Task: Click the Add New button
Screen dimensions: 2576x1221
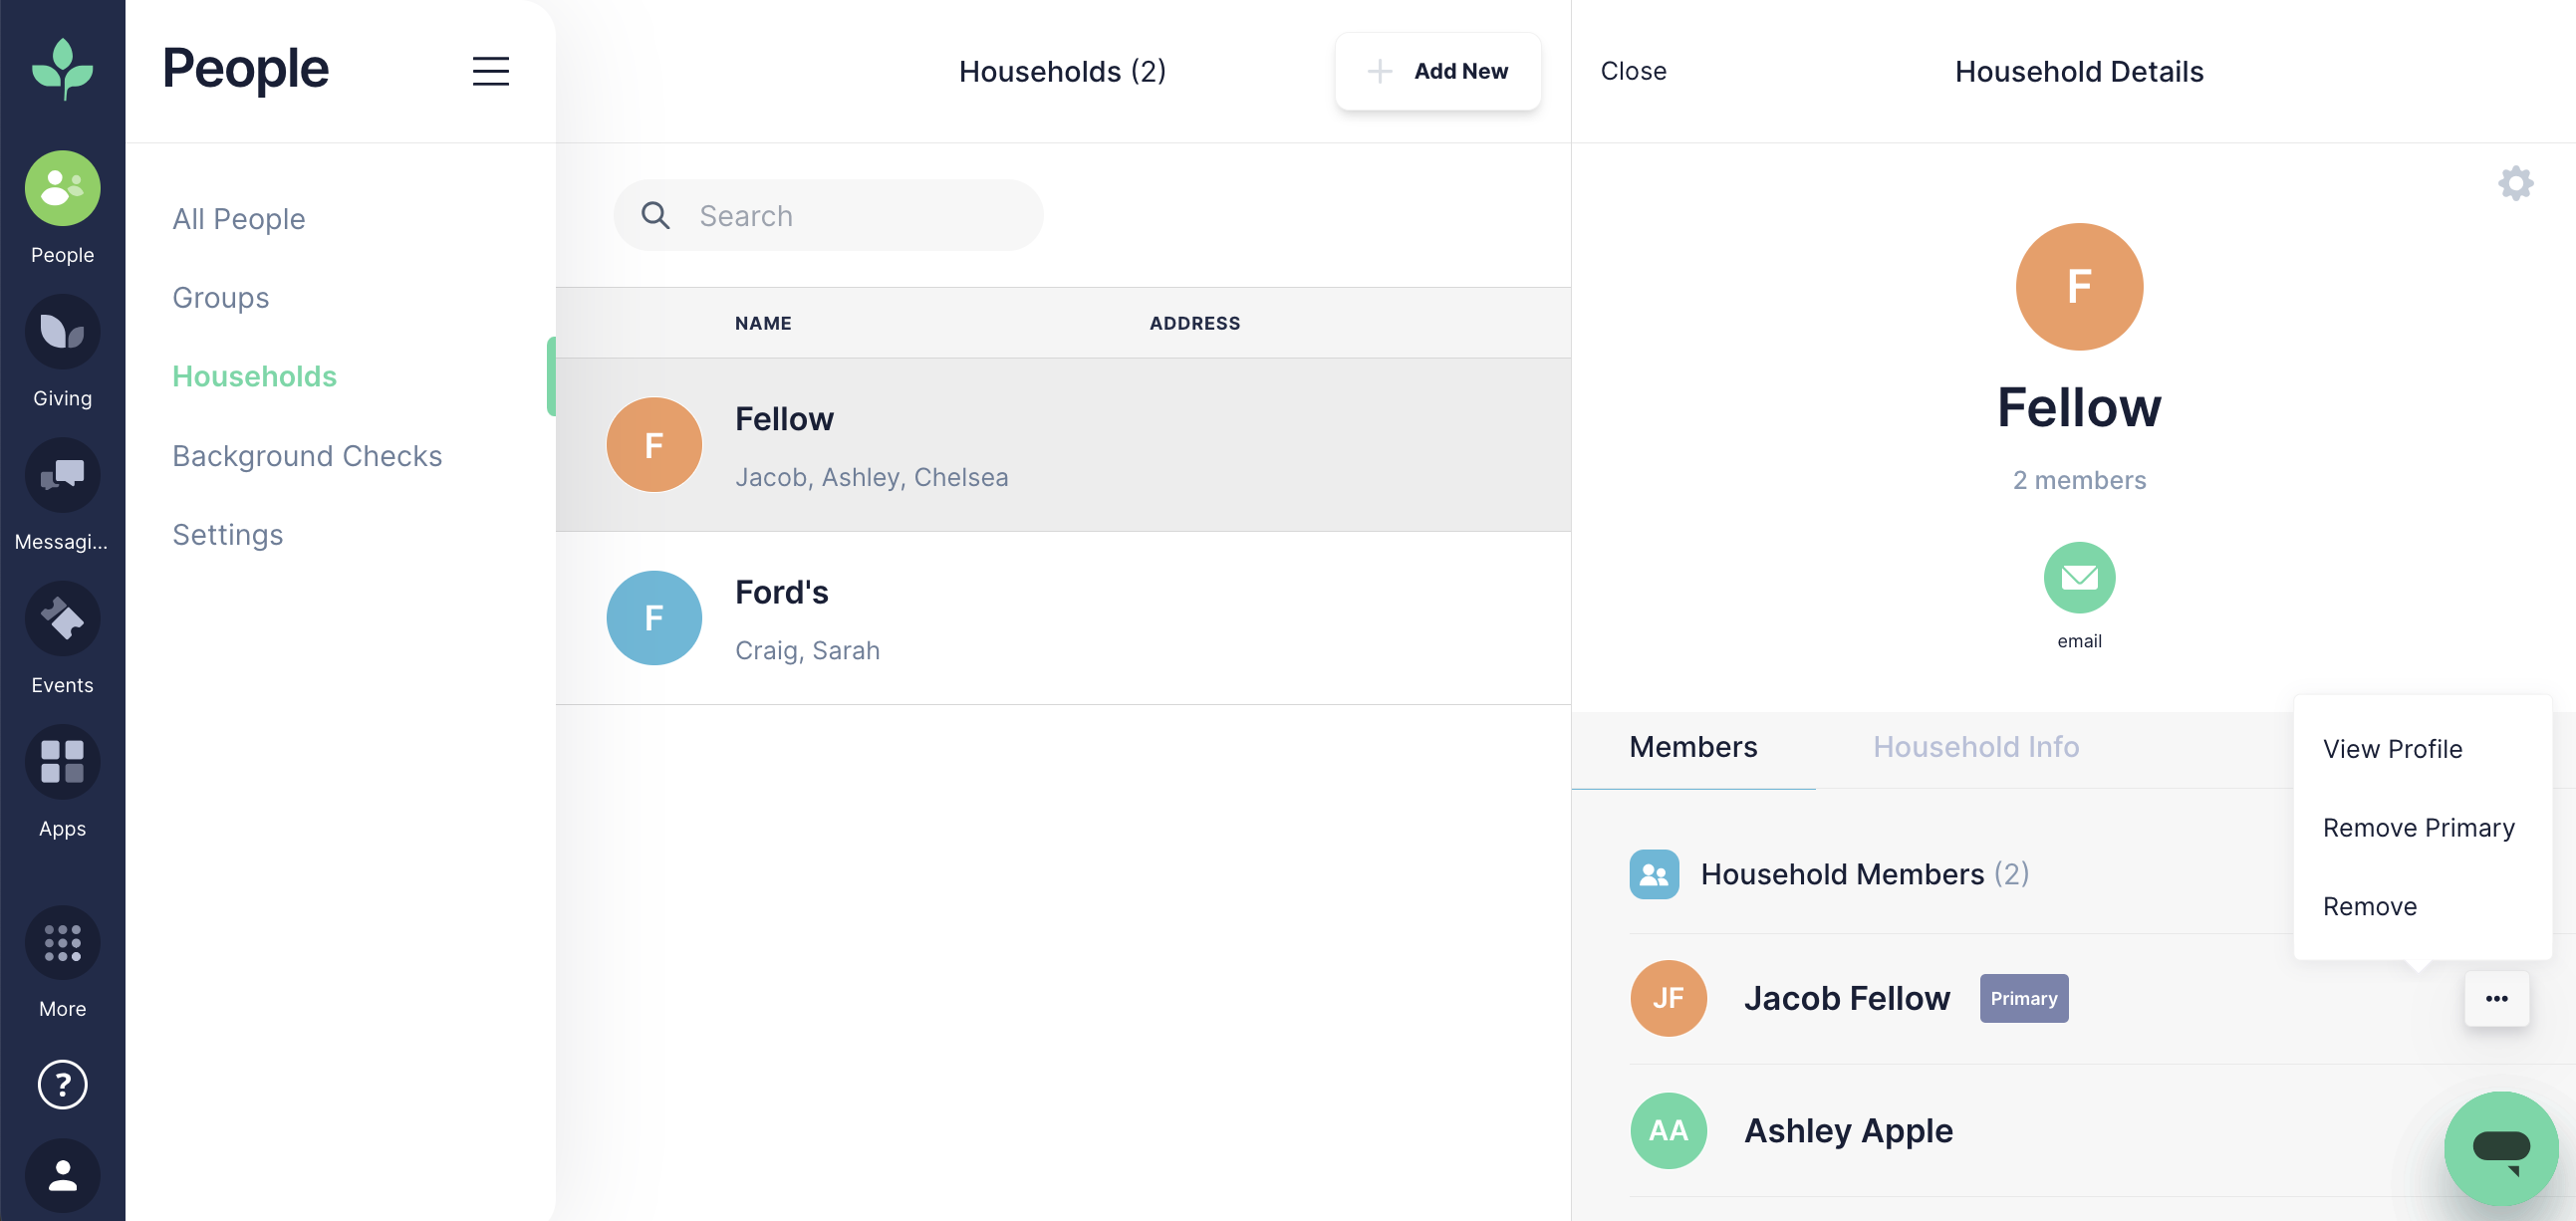Action: point(1437,71)
